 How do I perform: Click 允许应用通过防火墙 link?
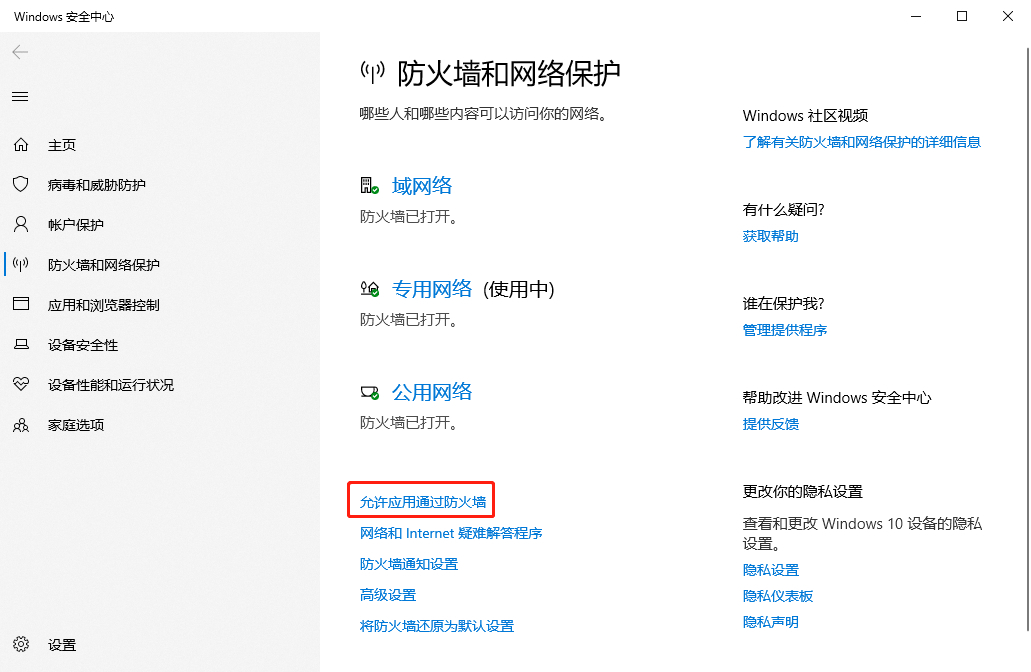[x=423, y=502]
